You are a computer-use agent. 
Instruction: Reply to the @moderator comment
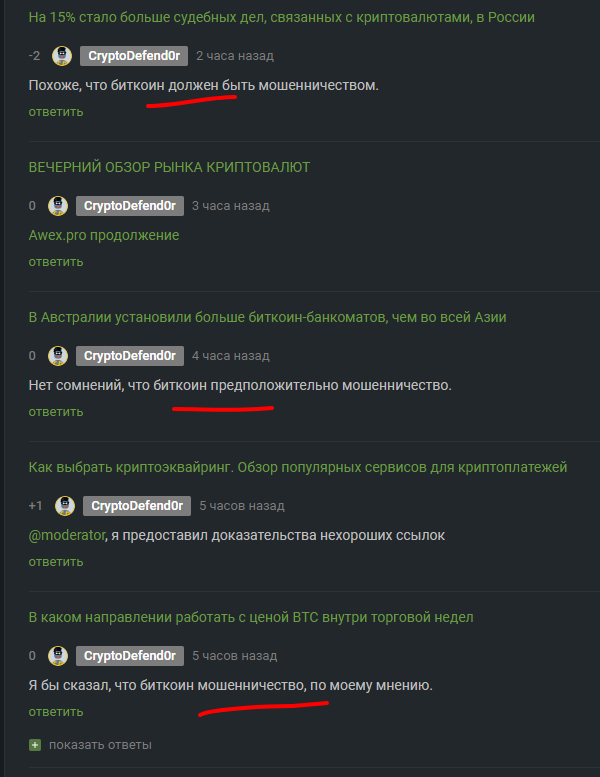pos(55,562)
